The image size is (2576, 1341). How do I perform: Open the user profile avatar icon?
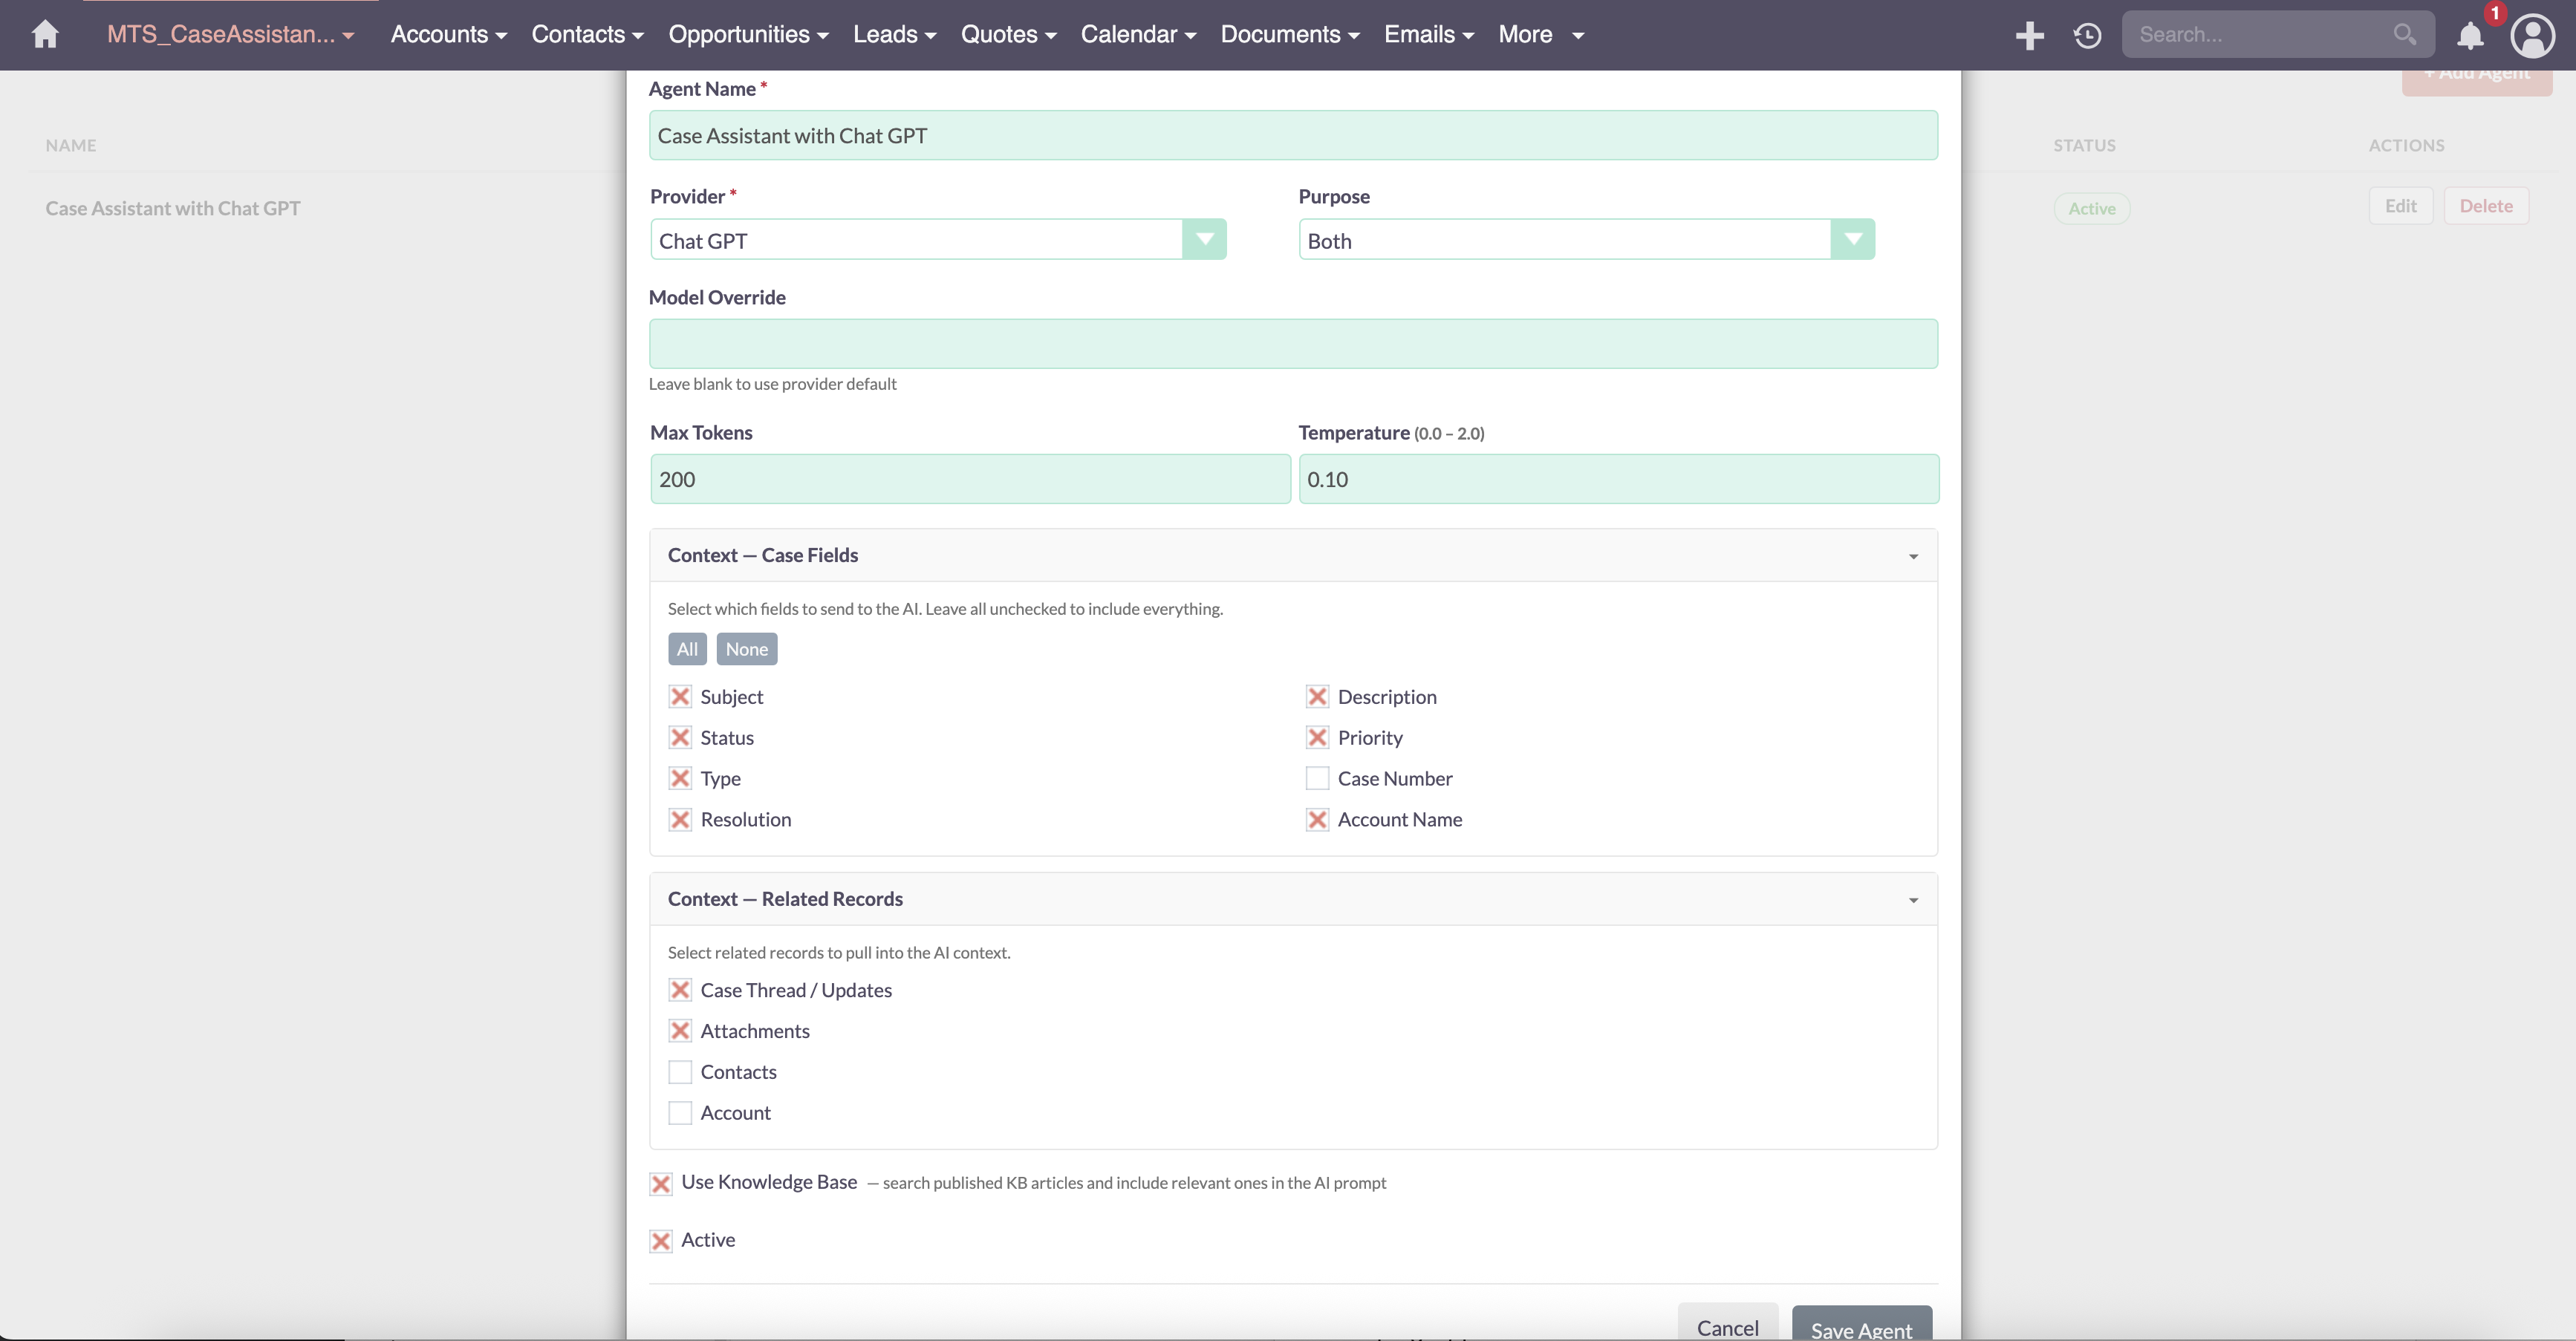pos(2532,36)
